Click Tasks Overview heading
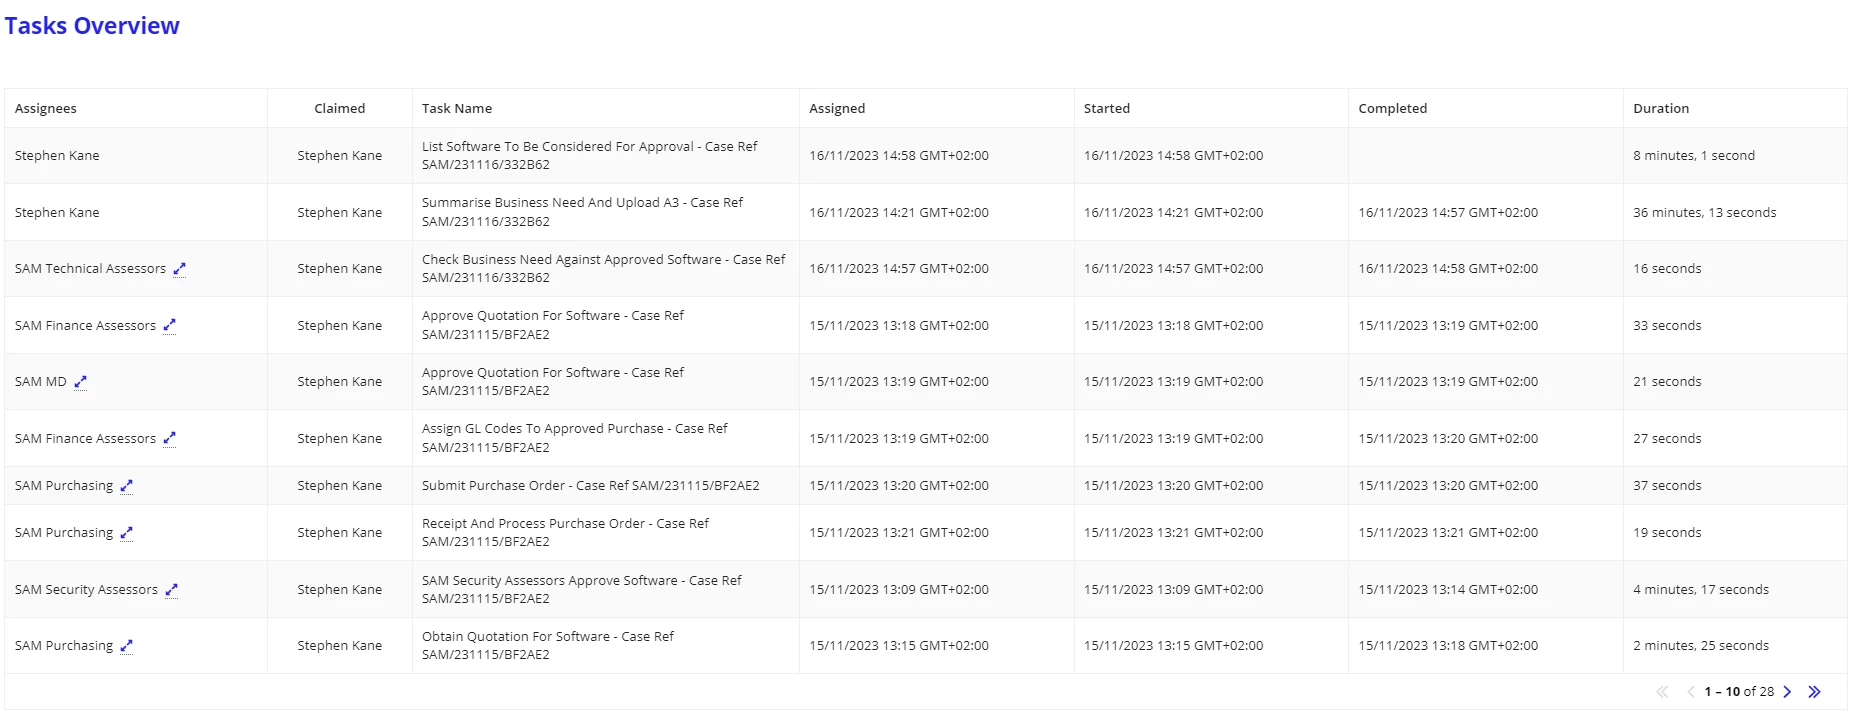This screenshot has width=1852, height=716. [x=92, y=26]
